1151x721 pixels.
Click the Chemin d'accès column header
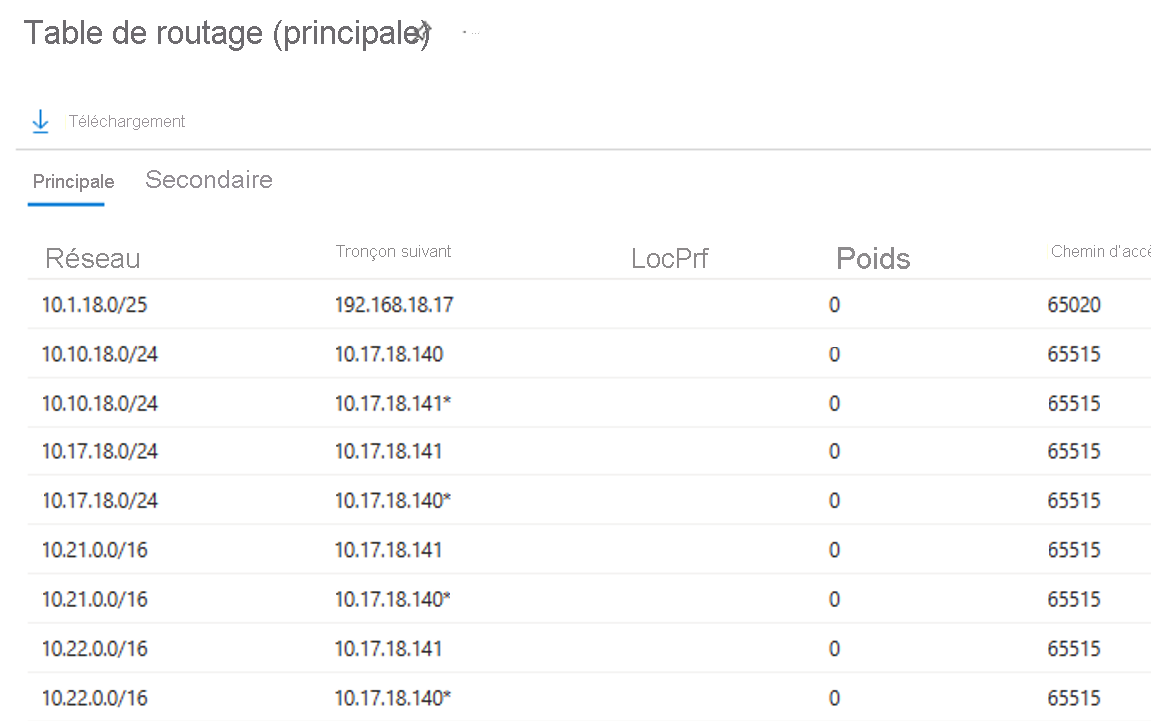[x=1099, y=252]
